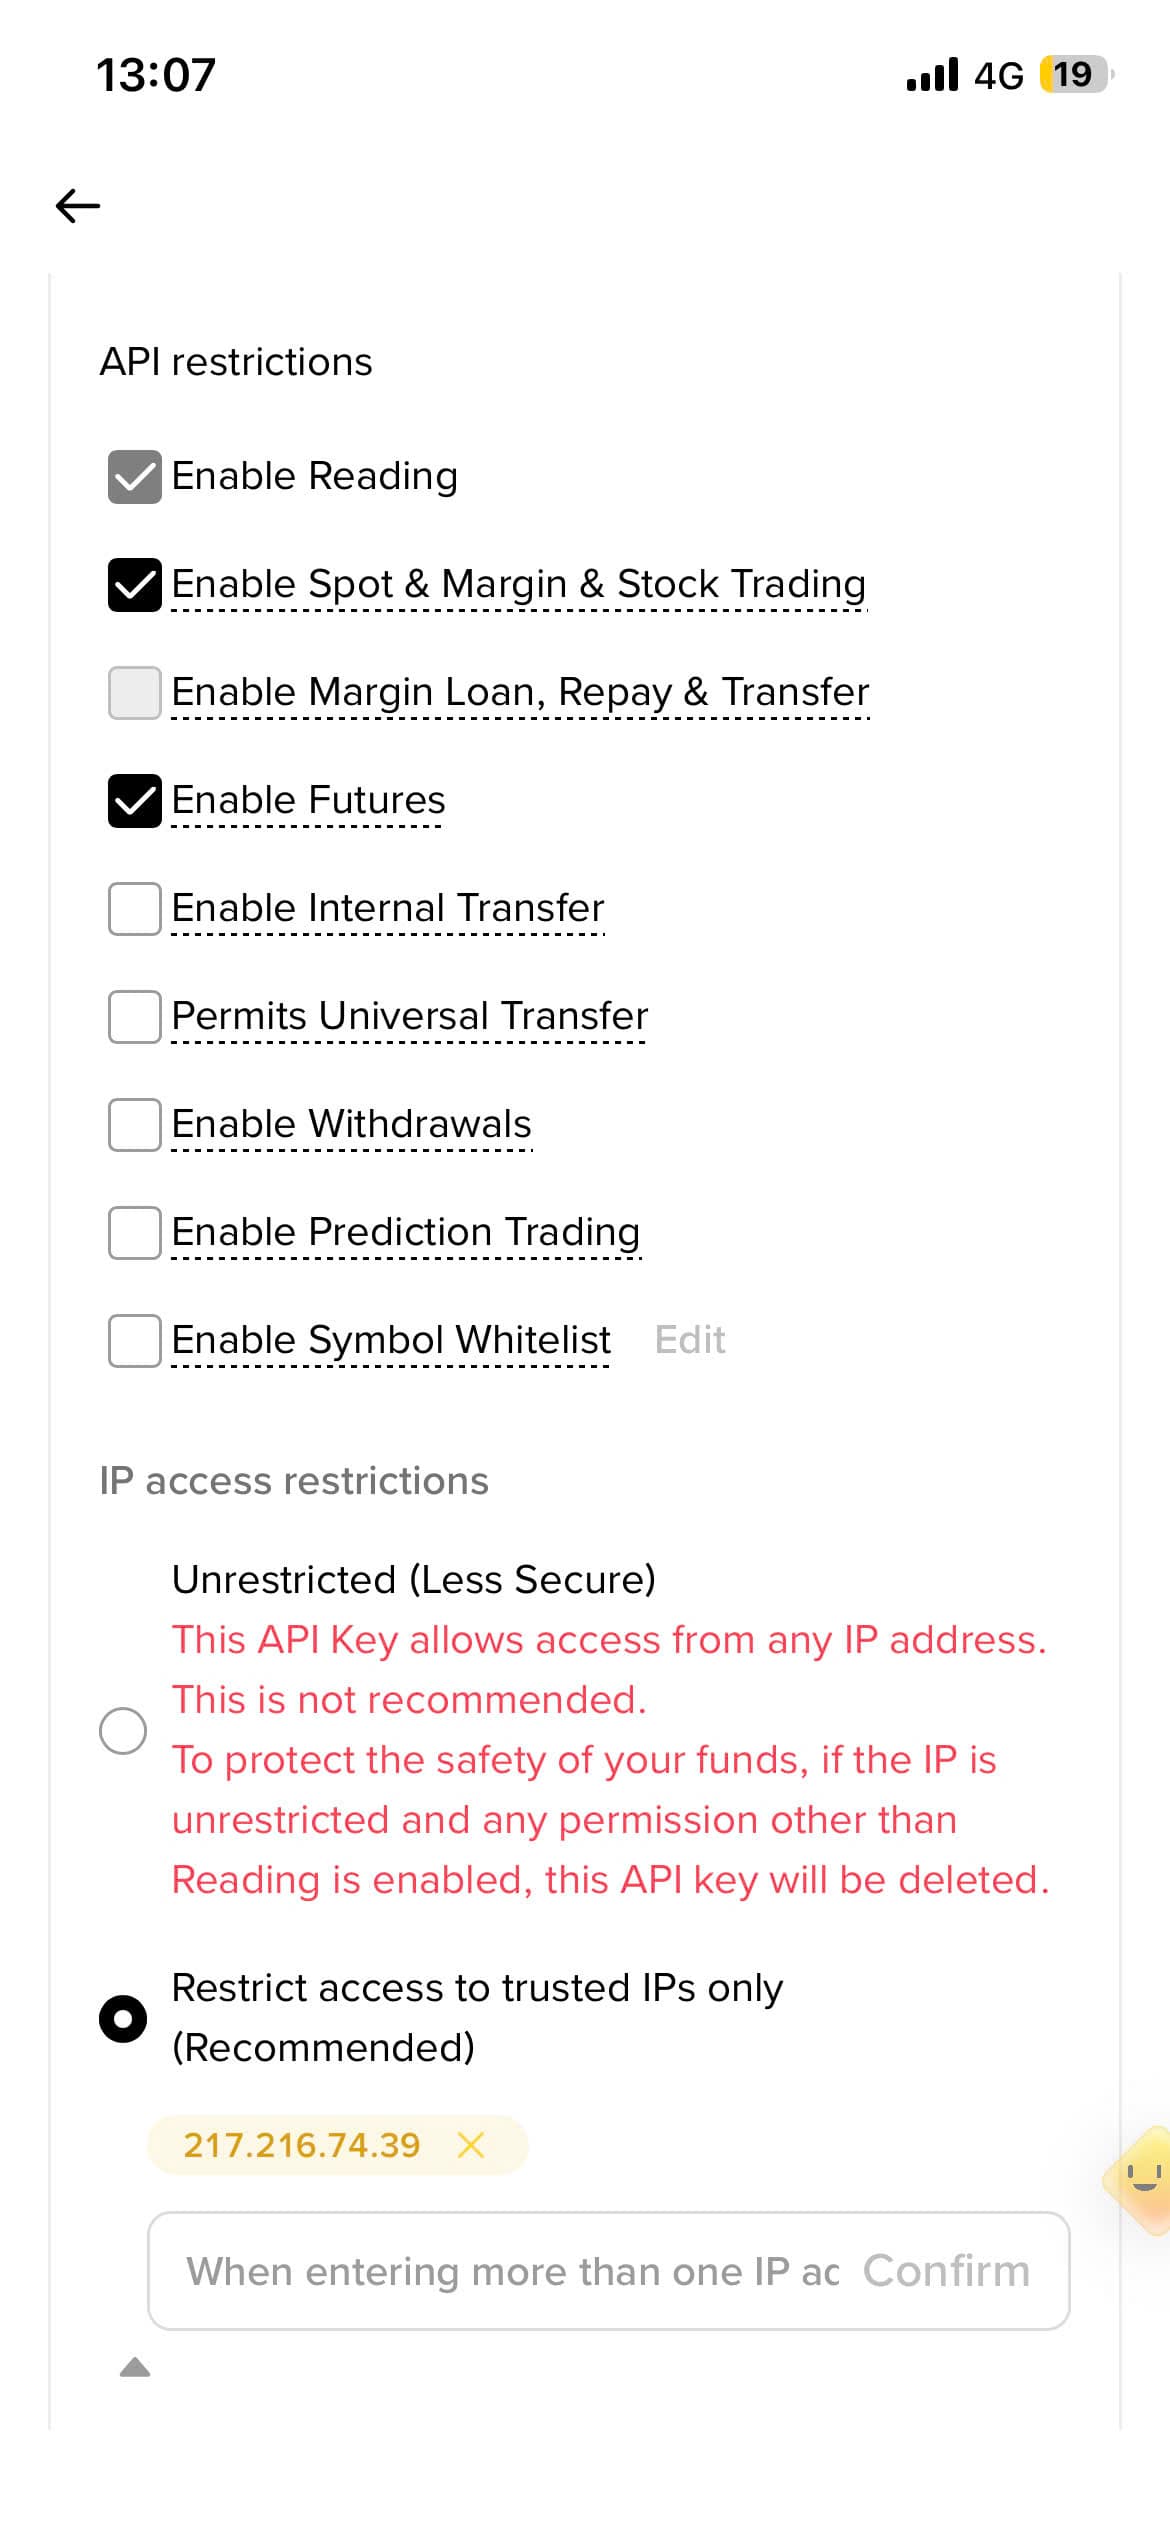Viewport: 1170px width, 2532px height.
Task: Tap the battery indicator in status bar
Action: click(x=1077, y=75)
